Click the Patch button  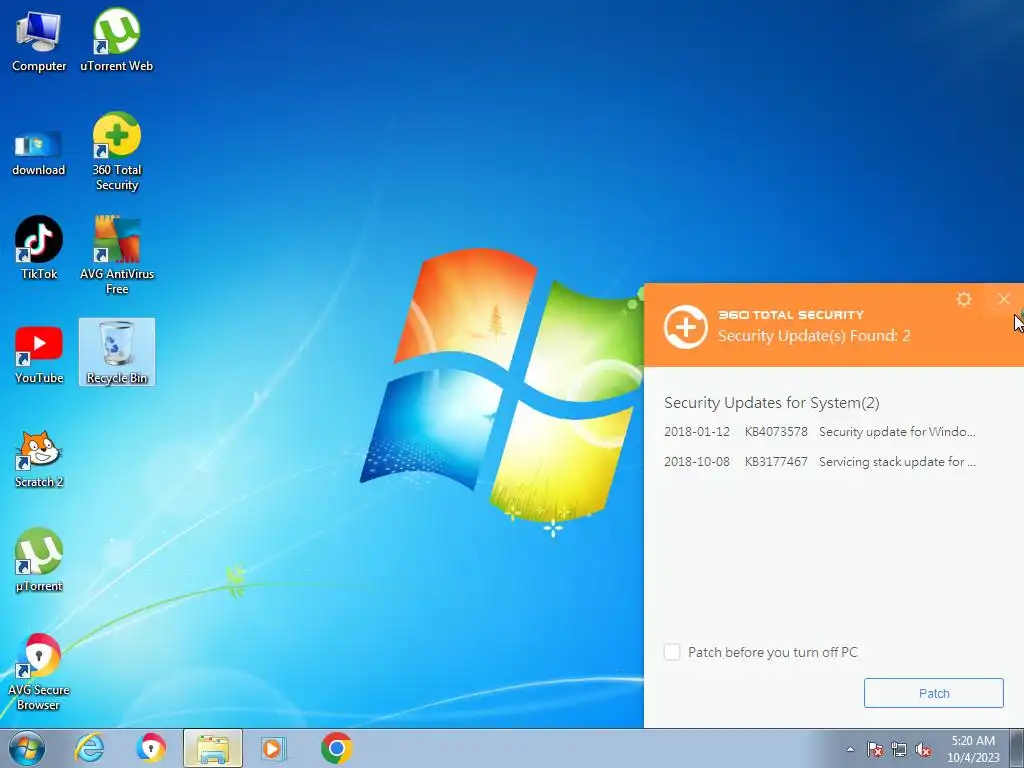coord(934,693)
